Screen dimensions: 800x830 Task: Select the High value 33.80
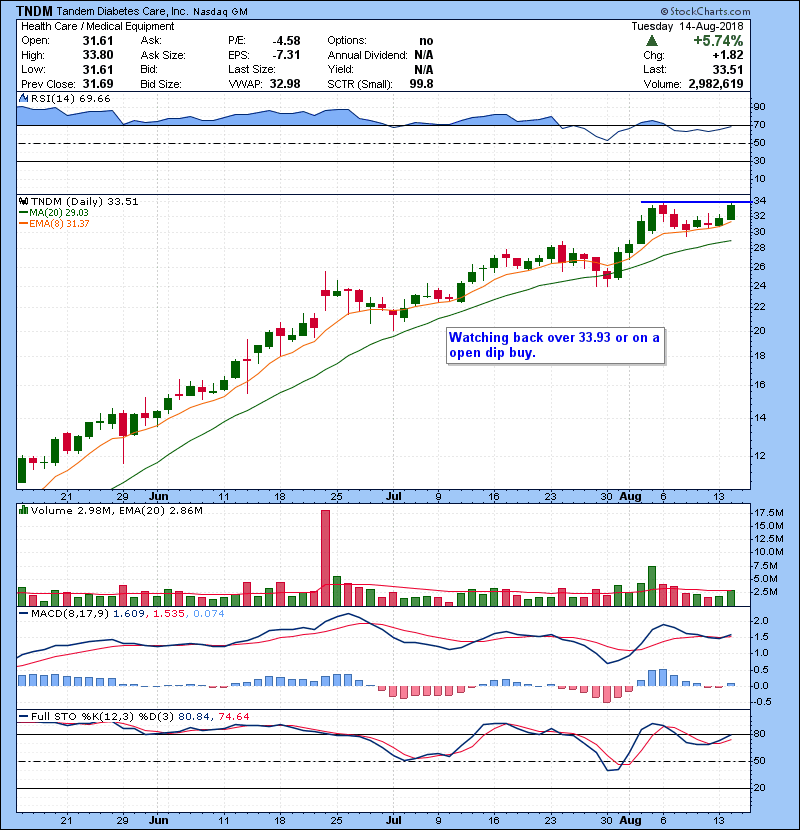tap(98, 55)
